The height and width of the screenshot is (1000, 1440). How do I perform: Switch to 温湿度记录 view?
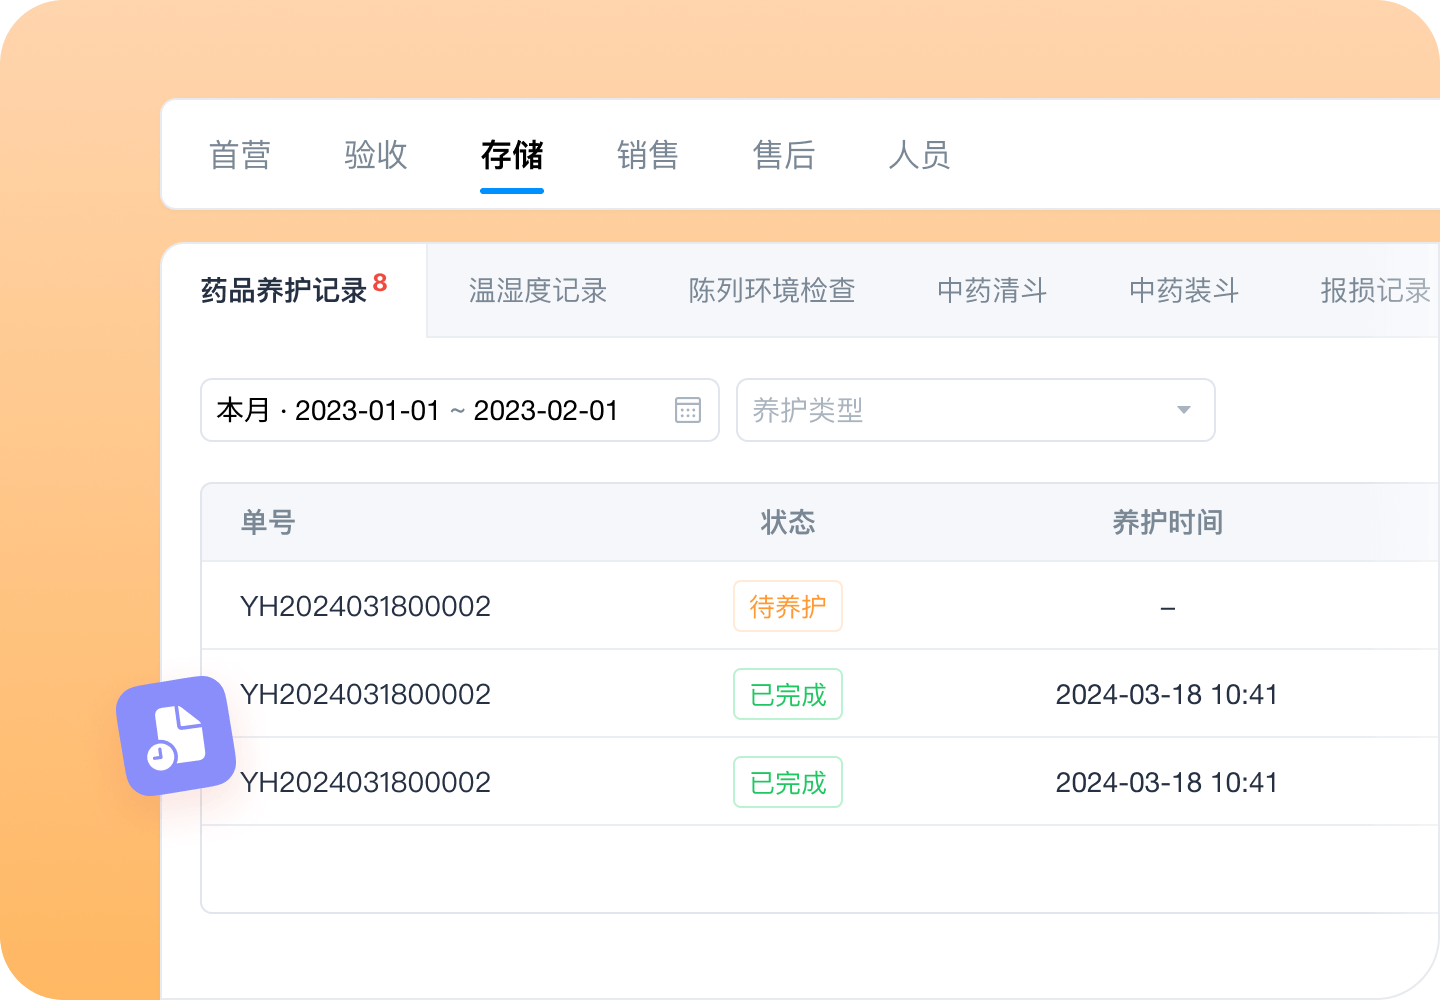point(537,291)
